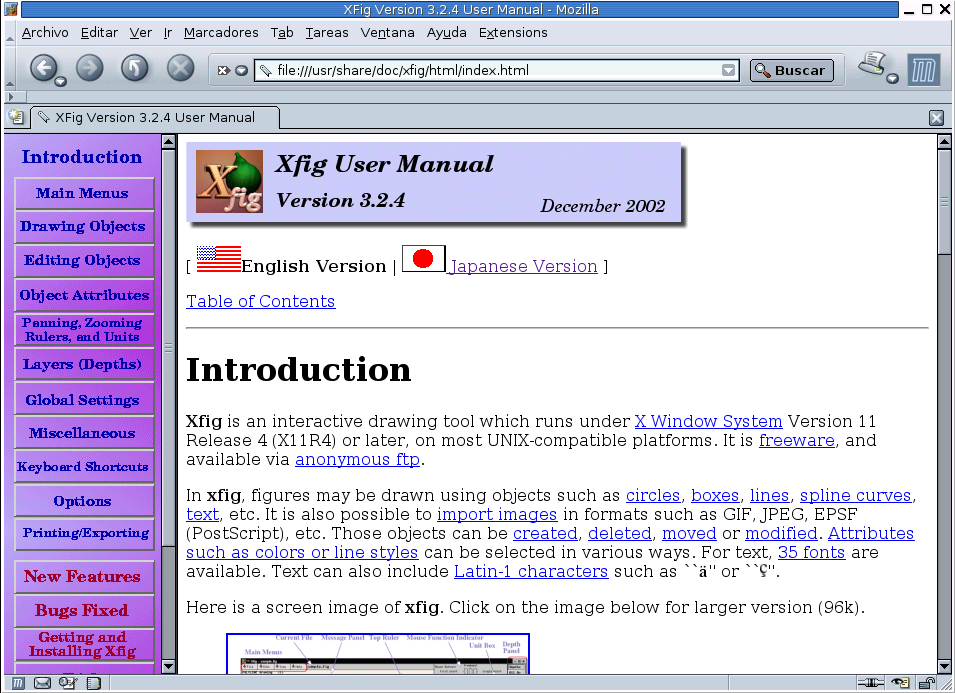
Task: Open the Global Settings sidebar button
Action: (x=84, y=400)
